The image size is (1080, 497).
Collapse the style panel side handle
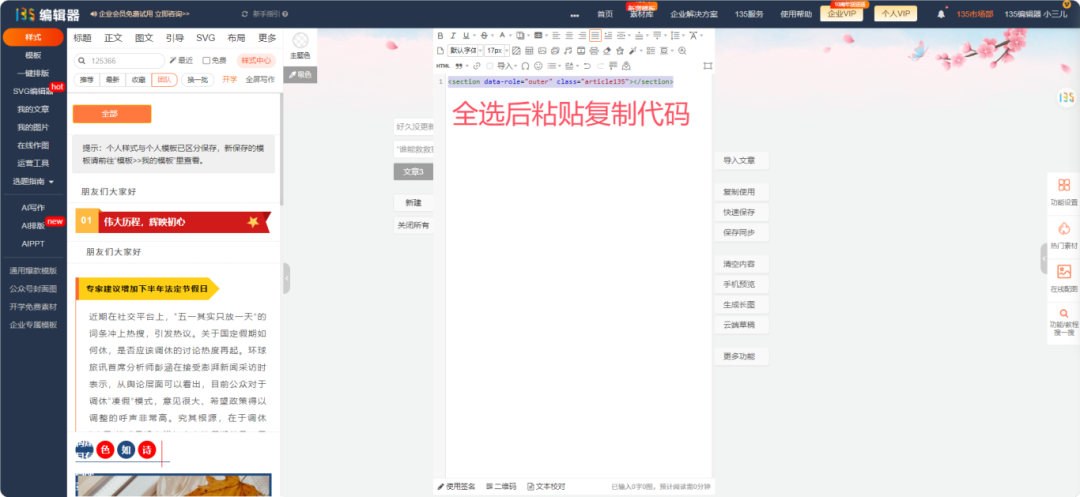click(287, 278)
